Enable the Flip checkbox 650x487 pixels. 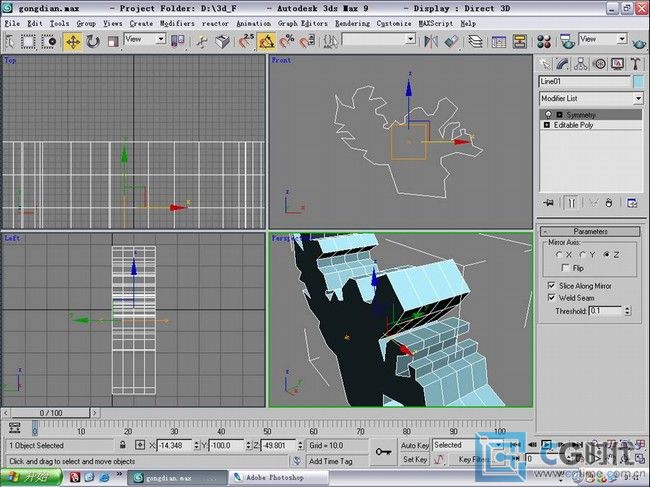coord(565,268)
